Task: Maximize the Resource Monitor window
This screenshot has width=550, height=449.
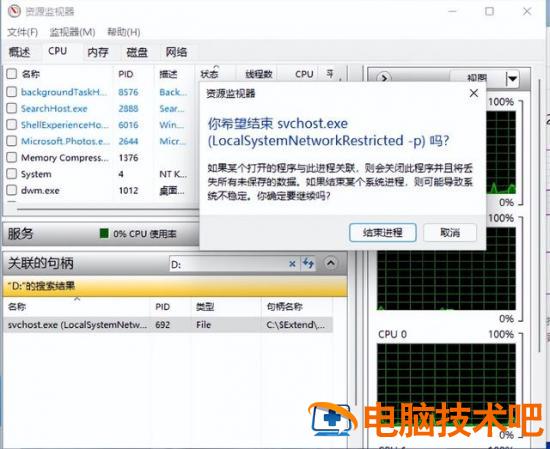Action: coord(489,11)
